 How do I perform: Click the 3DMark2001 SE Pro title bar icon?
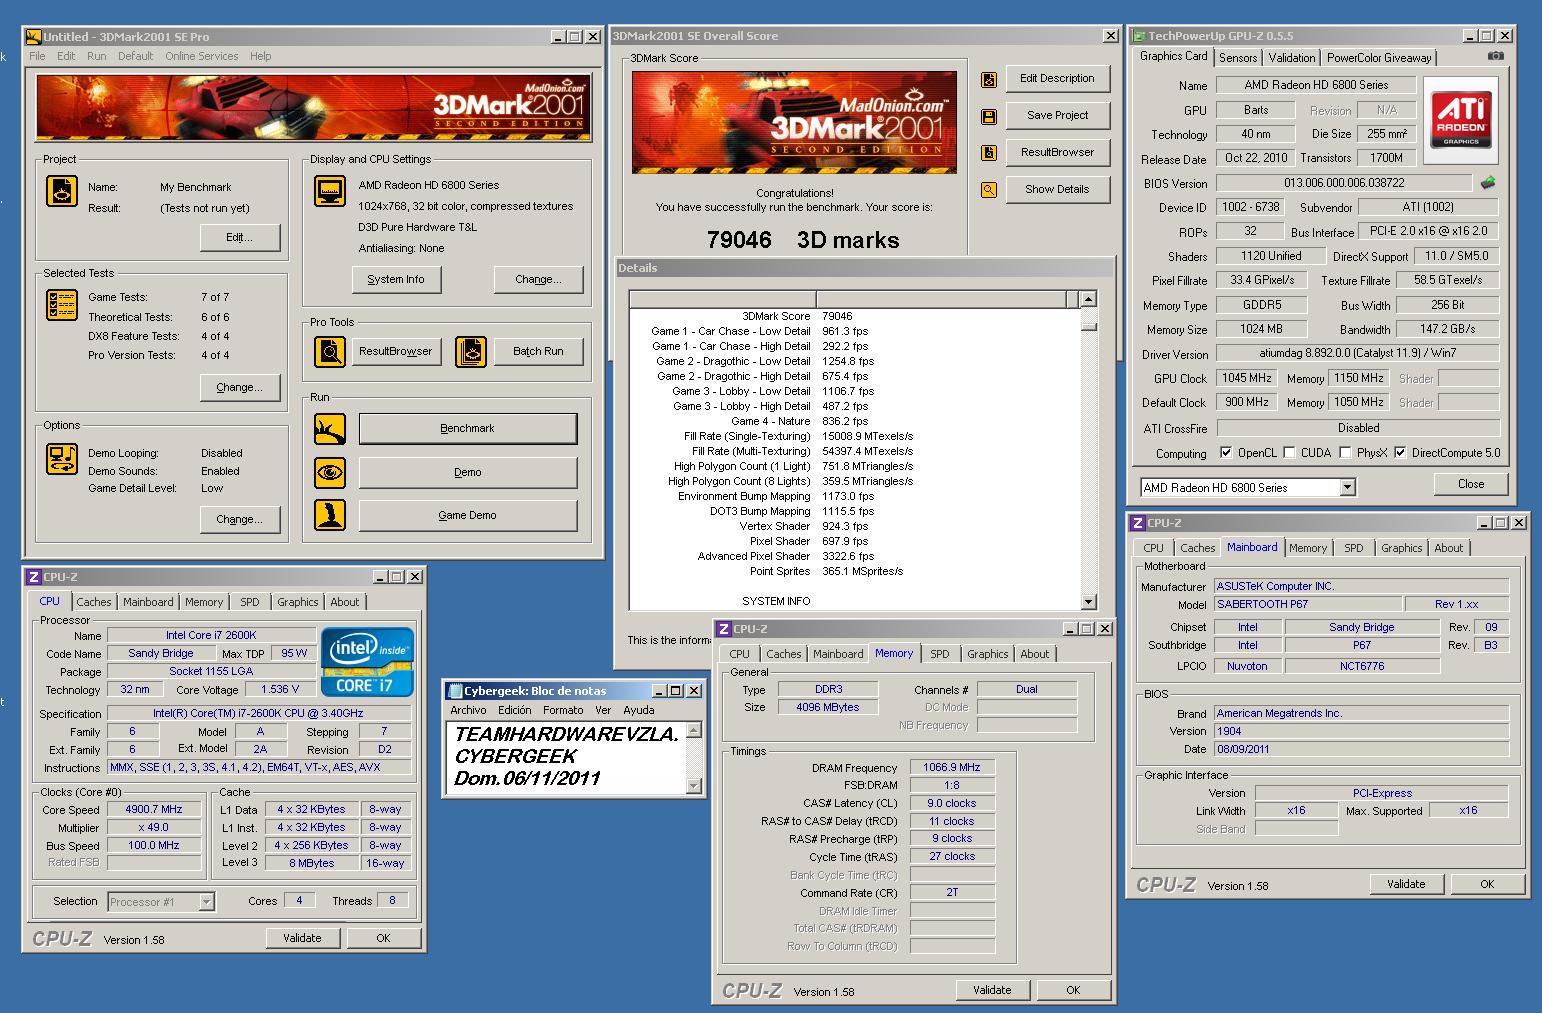[x=33, y=37]
